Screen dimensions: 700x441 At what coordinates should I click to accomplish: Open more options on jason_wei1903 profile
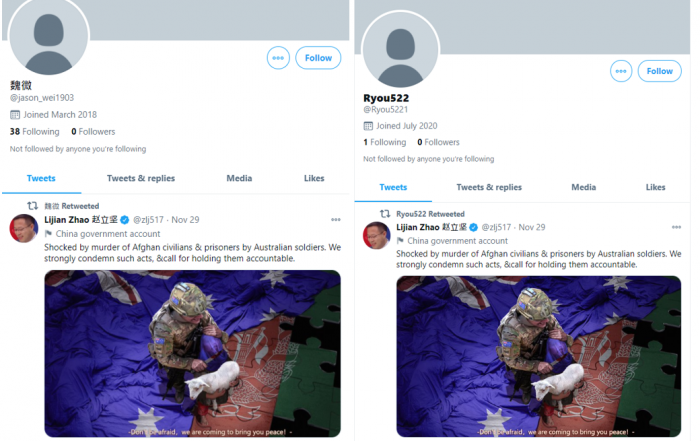point(278,58)
